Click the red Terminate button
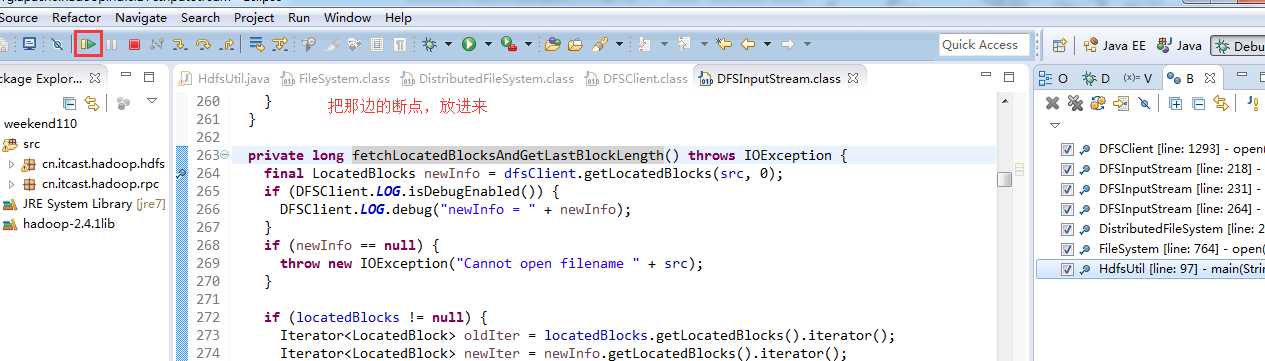Screen dimensions: 1265x361 click(134, 44)
